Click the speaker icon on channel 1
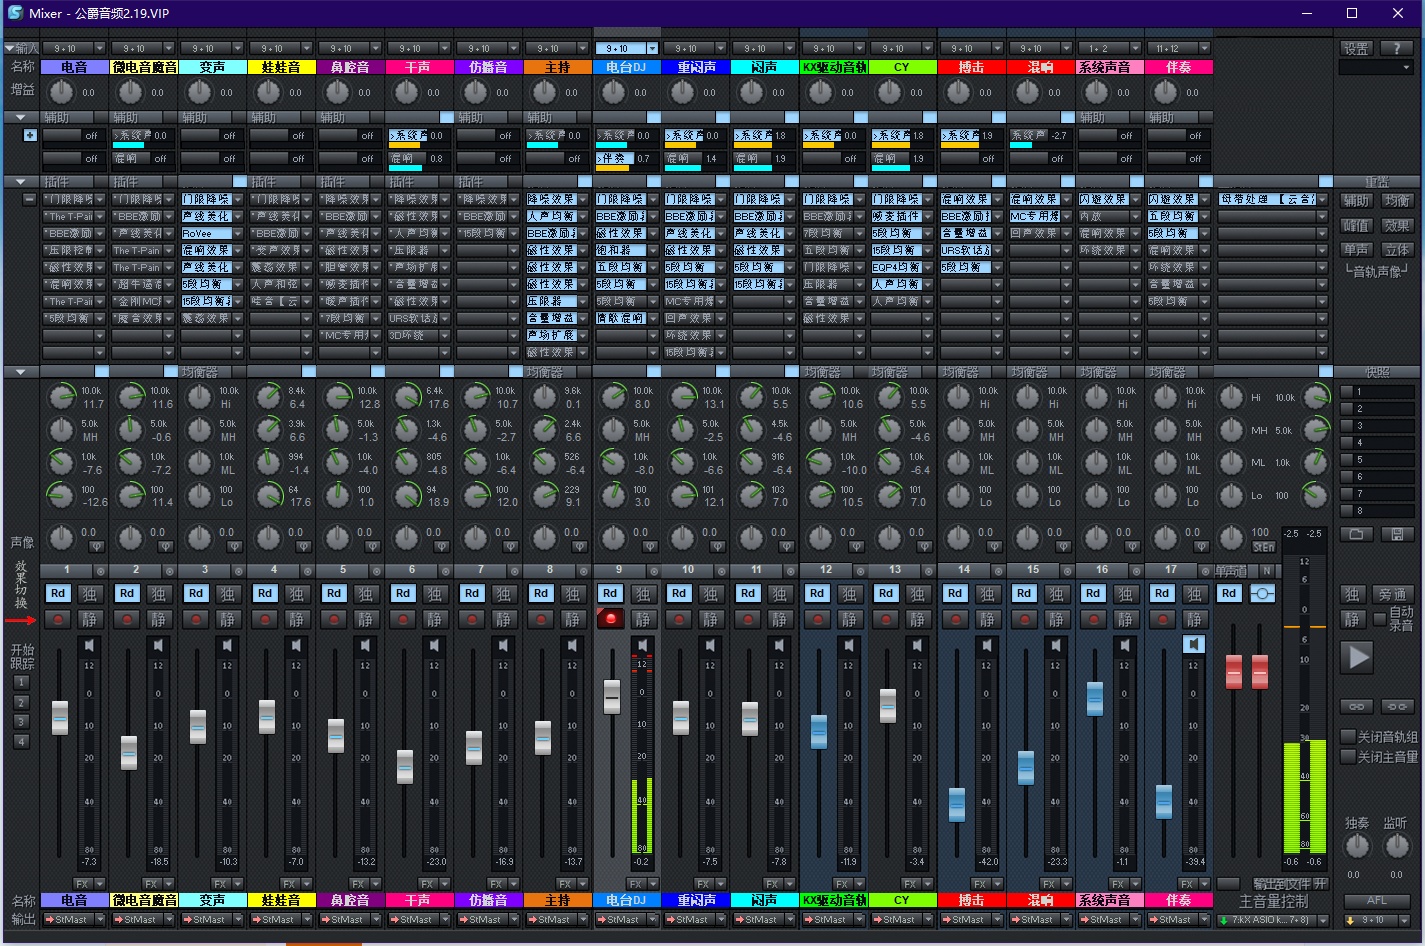This screenshot has height=946, width=1425. click(x=90, y=645)
